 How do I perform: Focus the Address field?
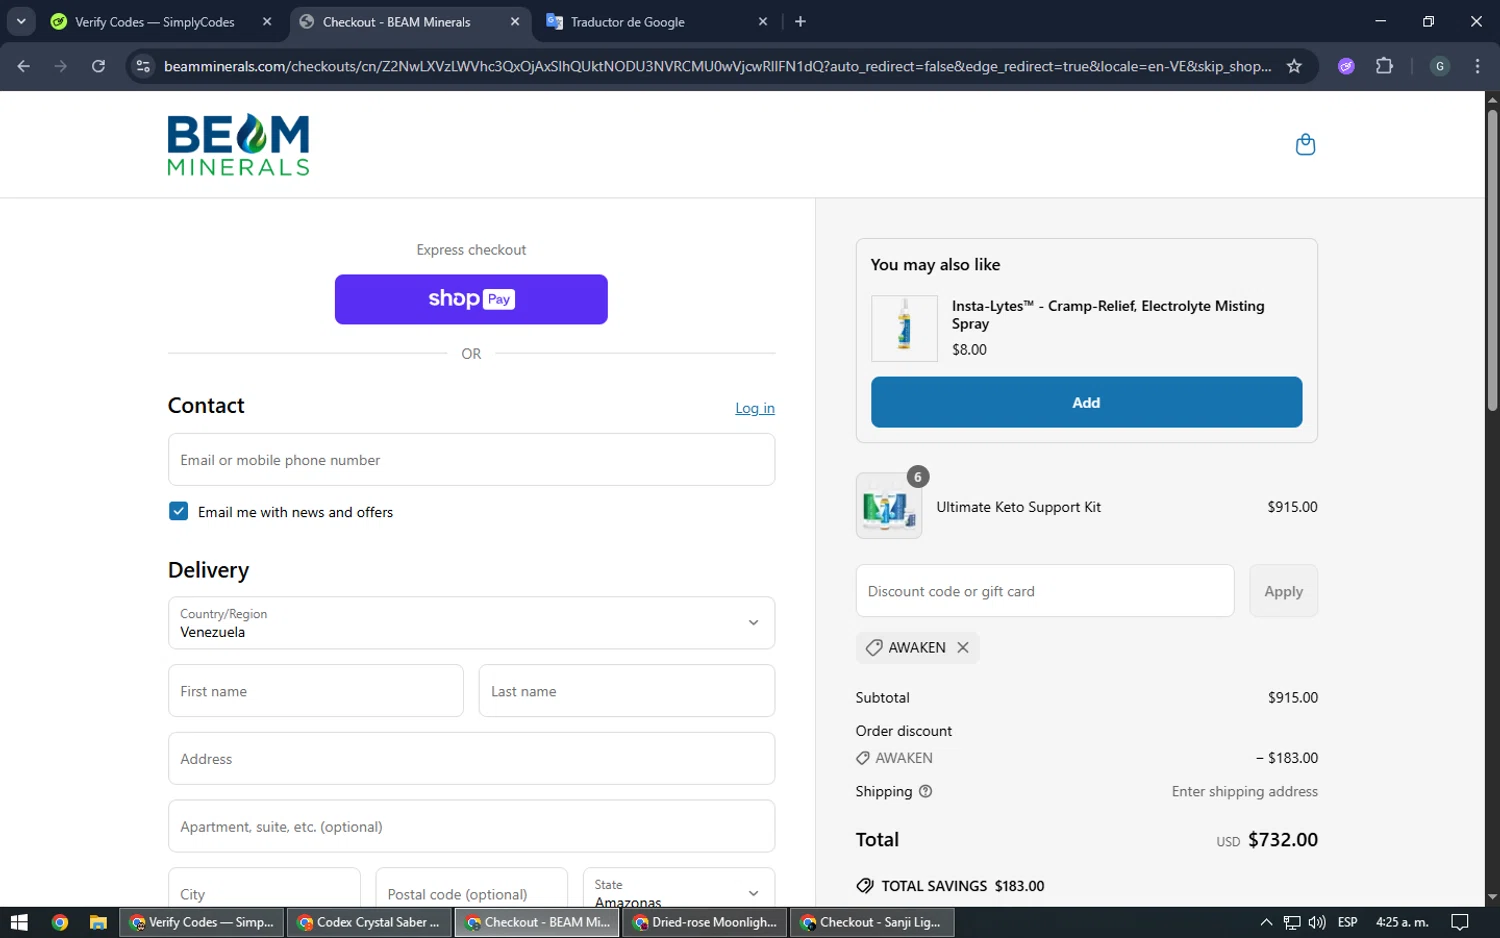471,759
